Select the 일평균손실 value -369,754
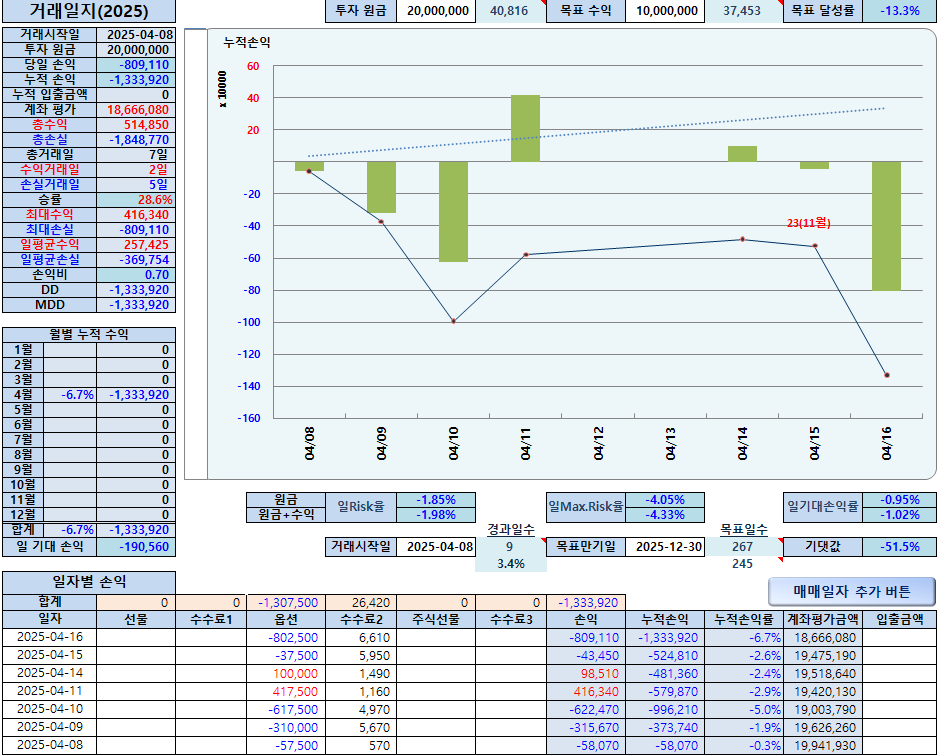The width and height of the screenshot is (941, 755). (x=136, y=260)
